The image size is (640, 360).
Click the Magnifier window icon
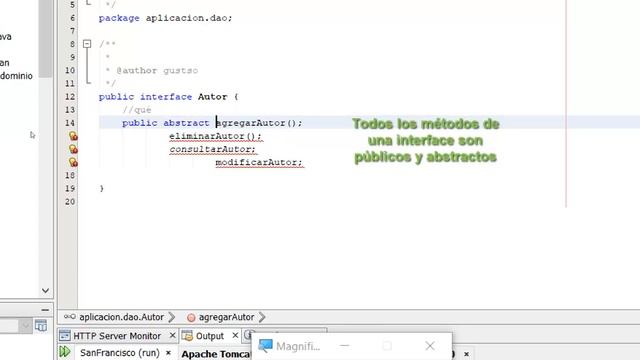click(x=265, y=346)
